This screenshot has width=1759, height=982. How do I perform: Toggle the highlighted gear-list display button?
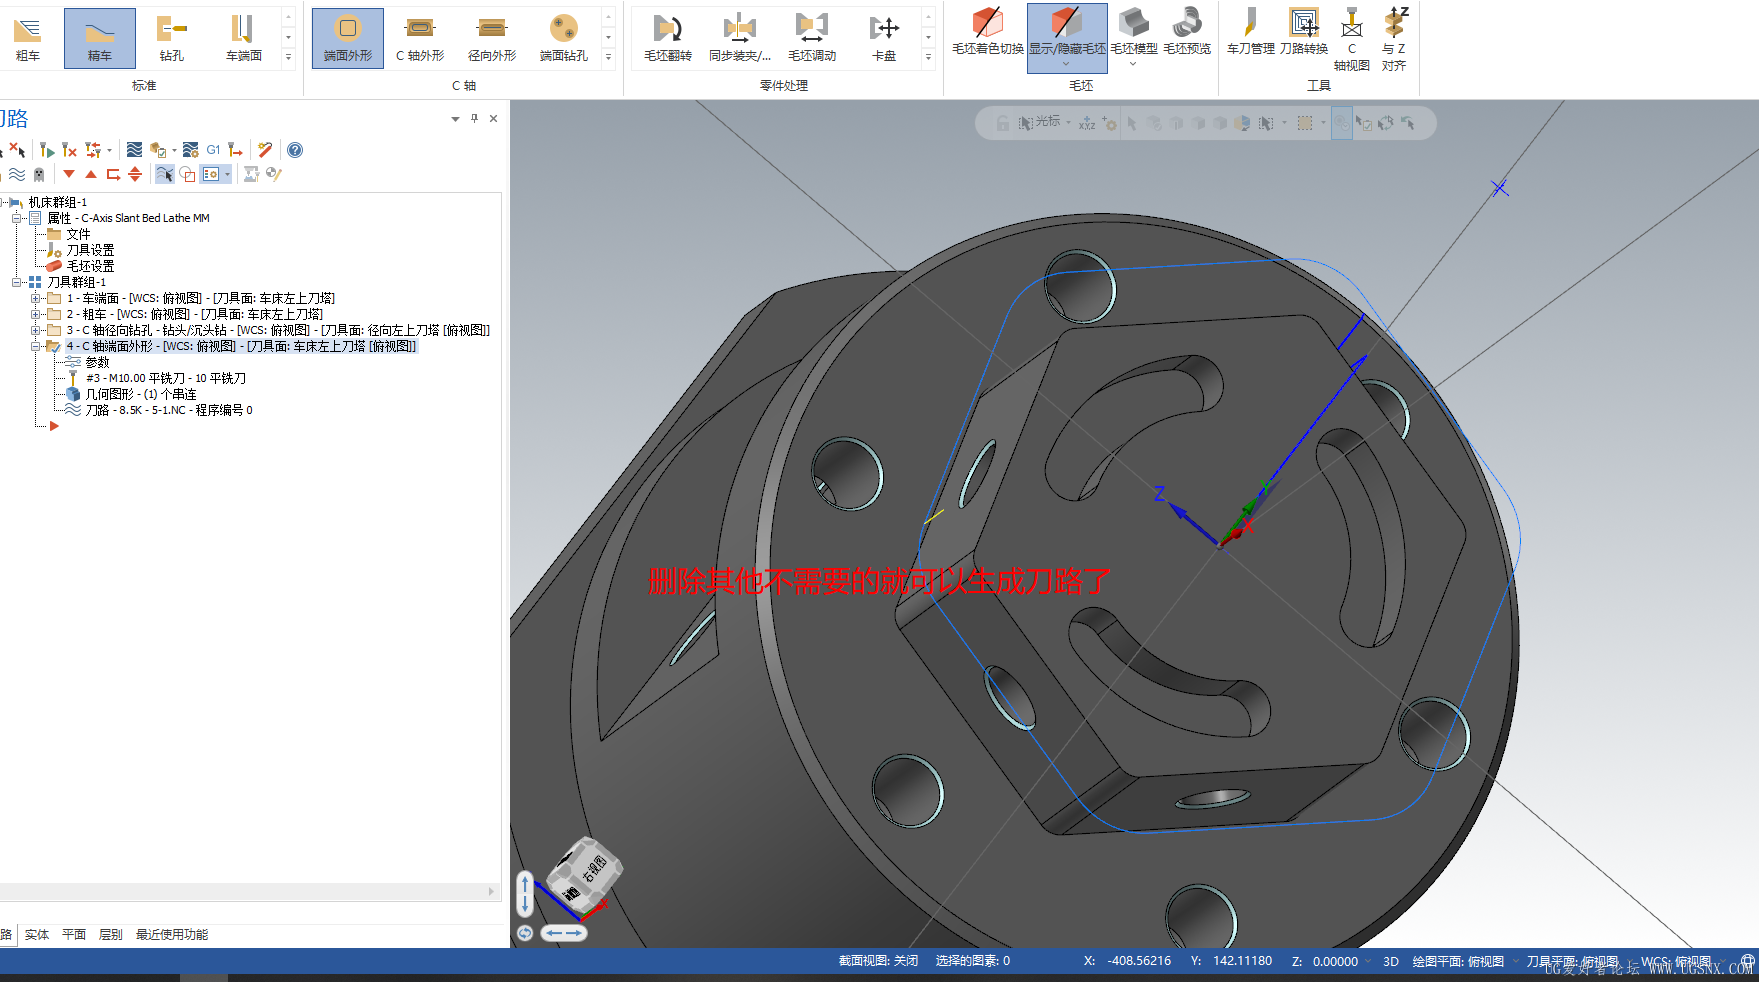pyautogui.click(x=211, y=174)
